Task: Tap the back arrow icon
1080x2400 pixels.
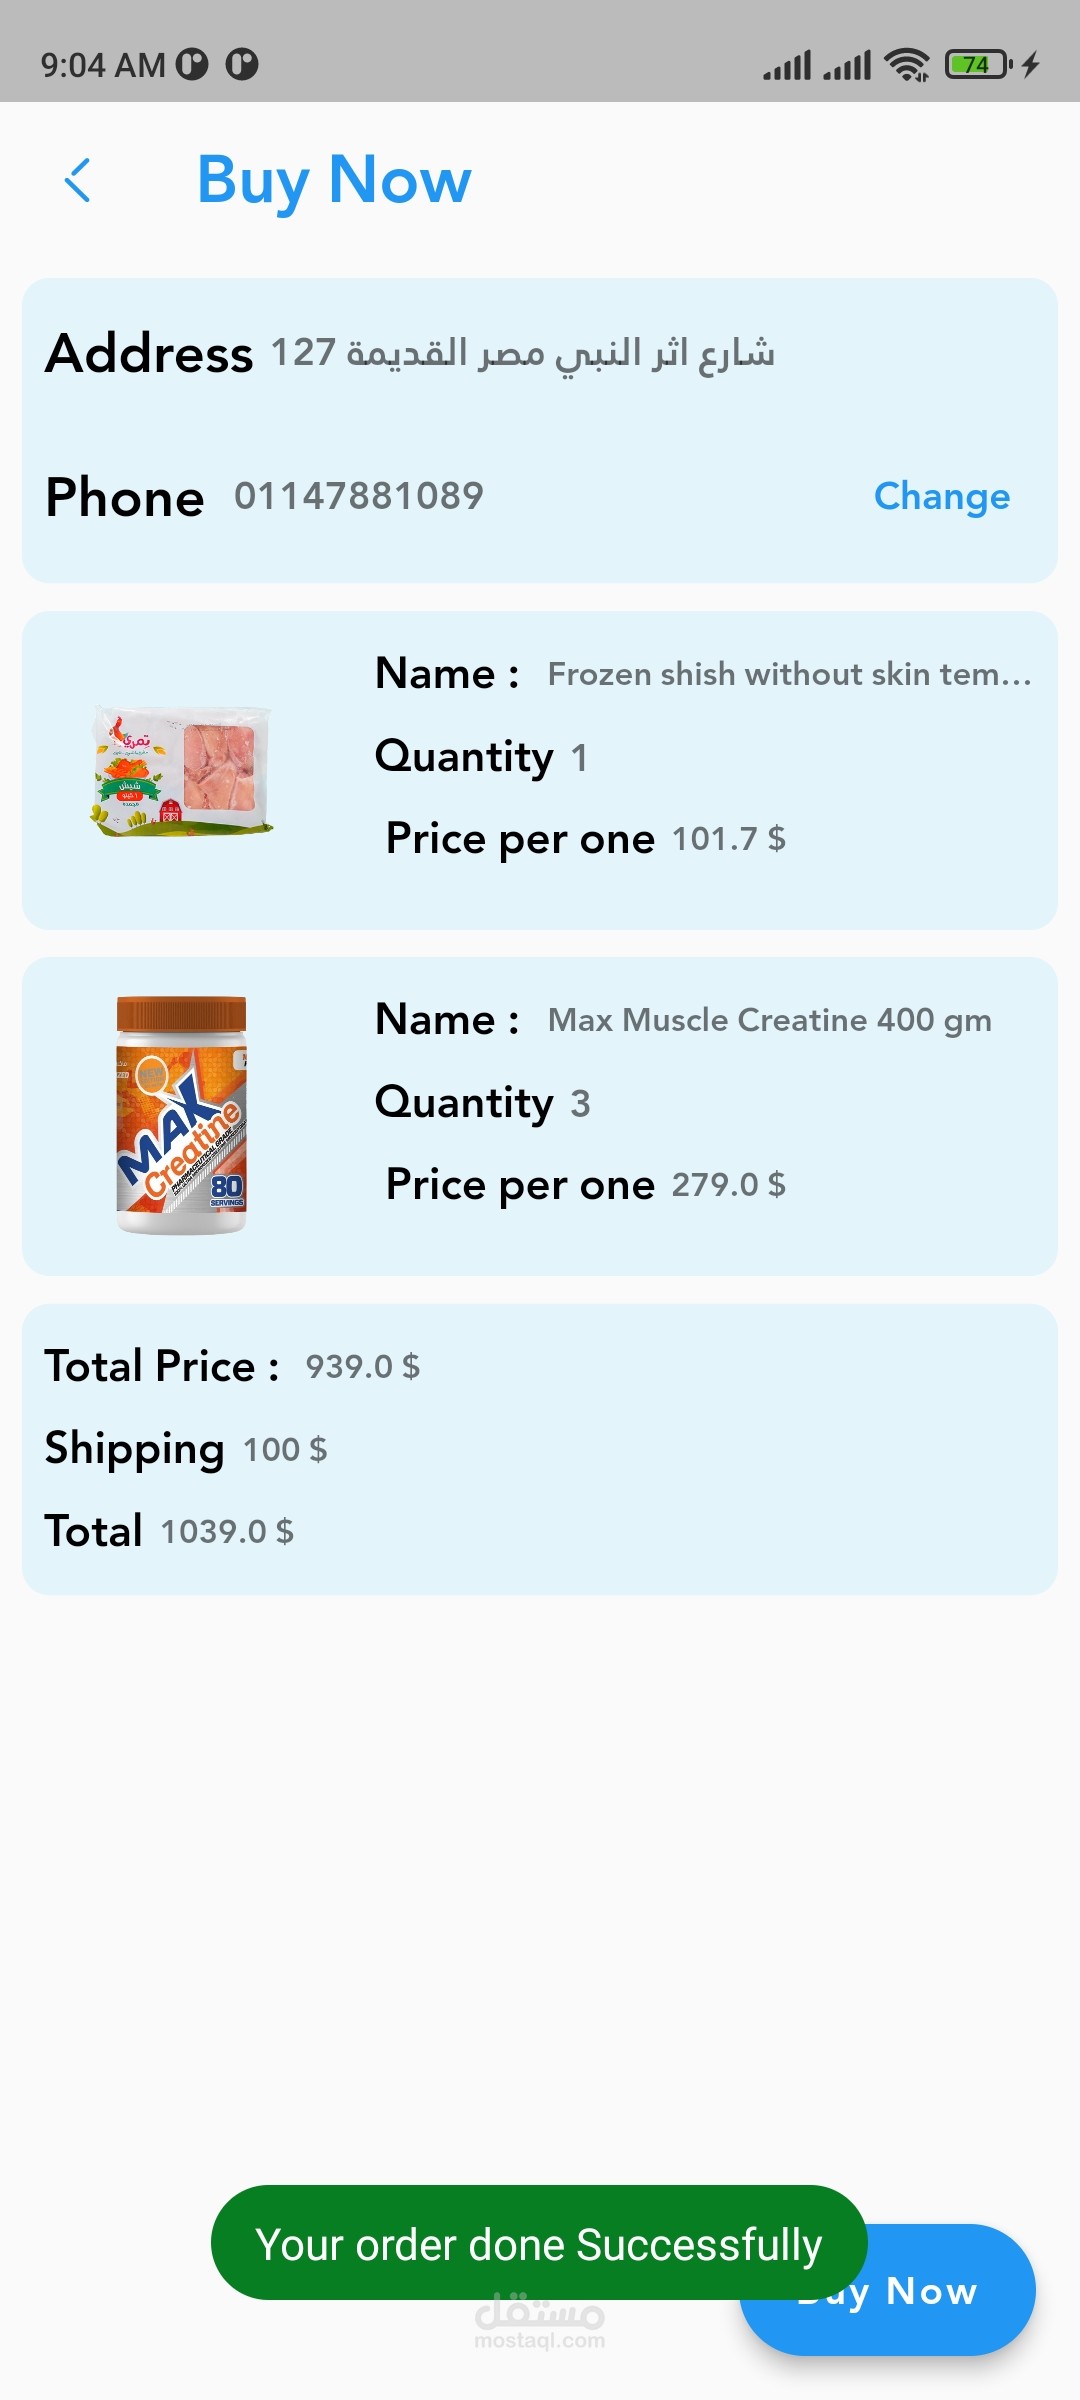Action: point(78,180)
